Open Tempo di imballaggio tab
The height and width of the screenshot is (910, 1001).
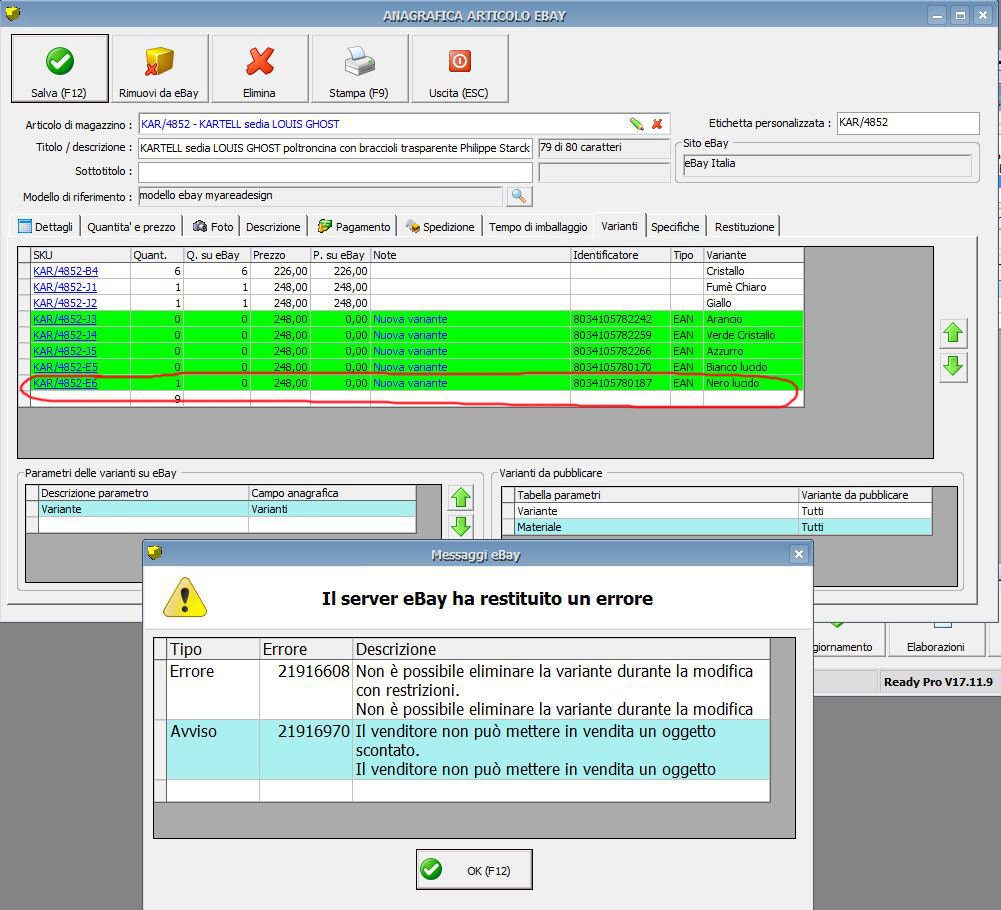[x=538, y=227]
